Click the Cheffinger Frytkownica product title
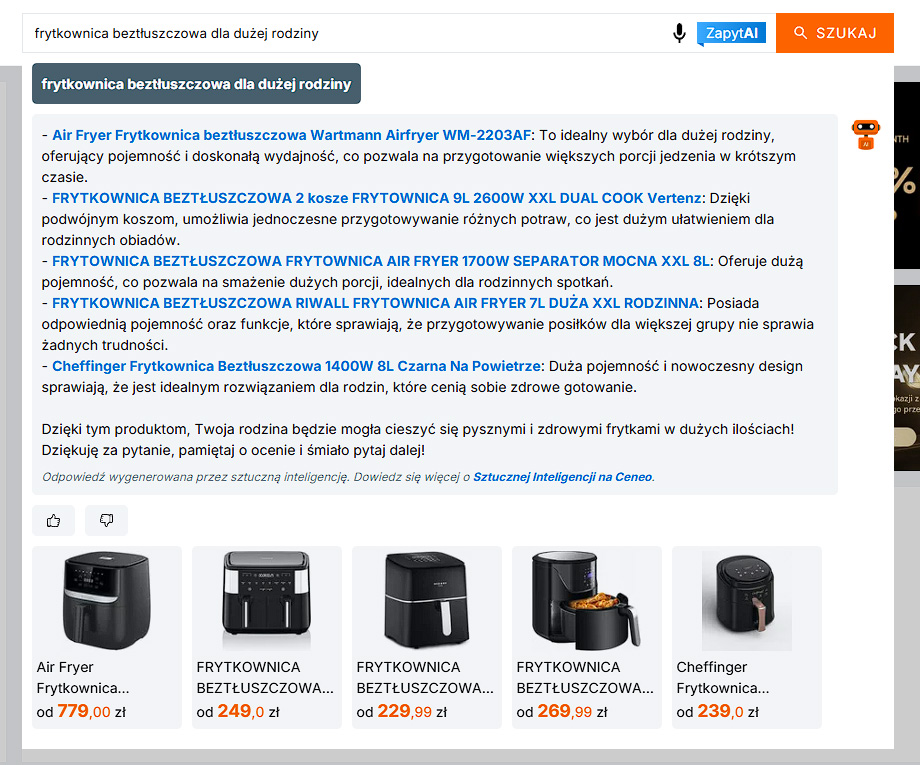Screen dimensions: 920x765 coord(722,677)
